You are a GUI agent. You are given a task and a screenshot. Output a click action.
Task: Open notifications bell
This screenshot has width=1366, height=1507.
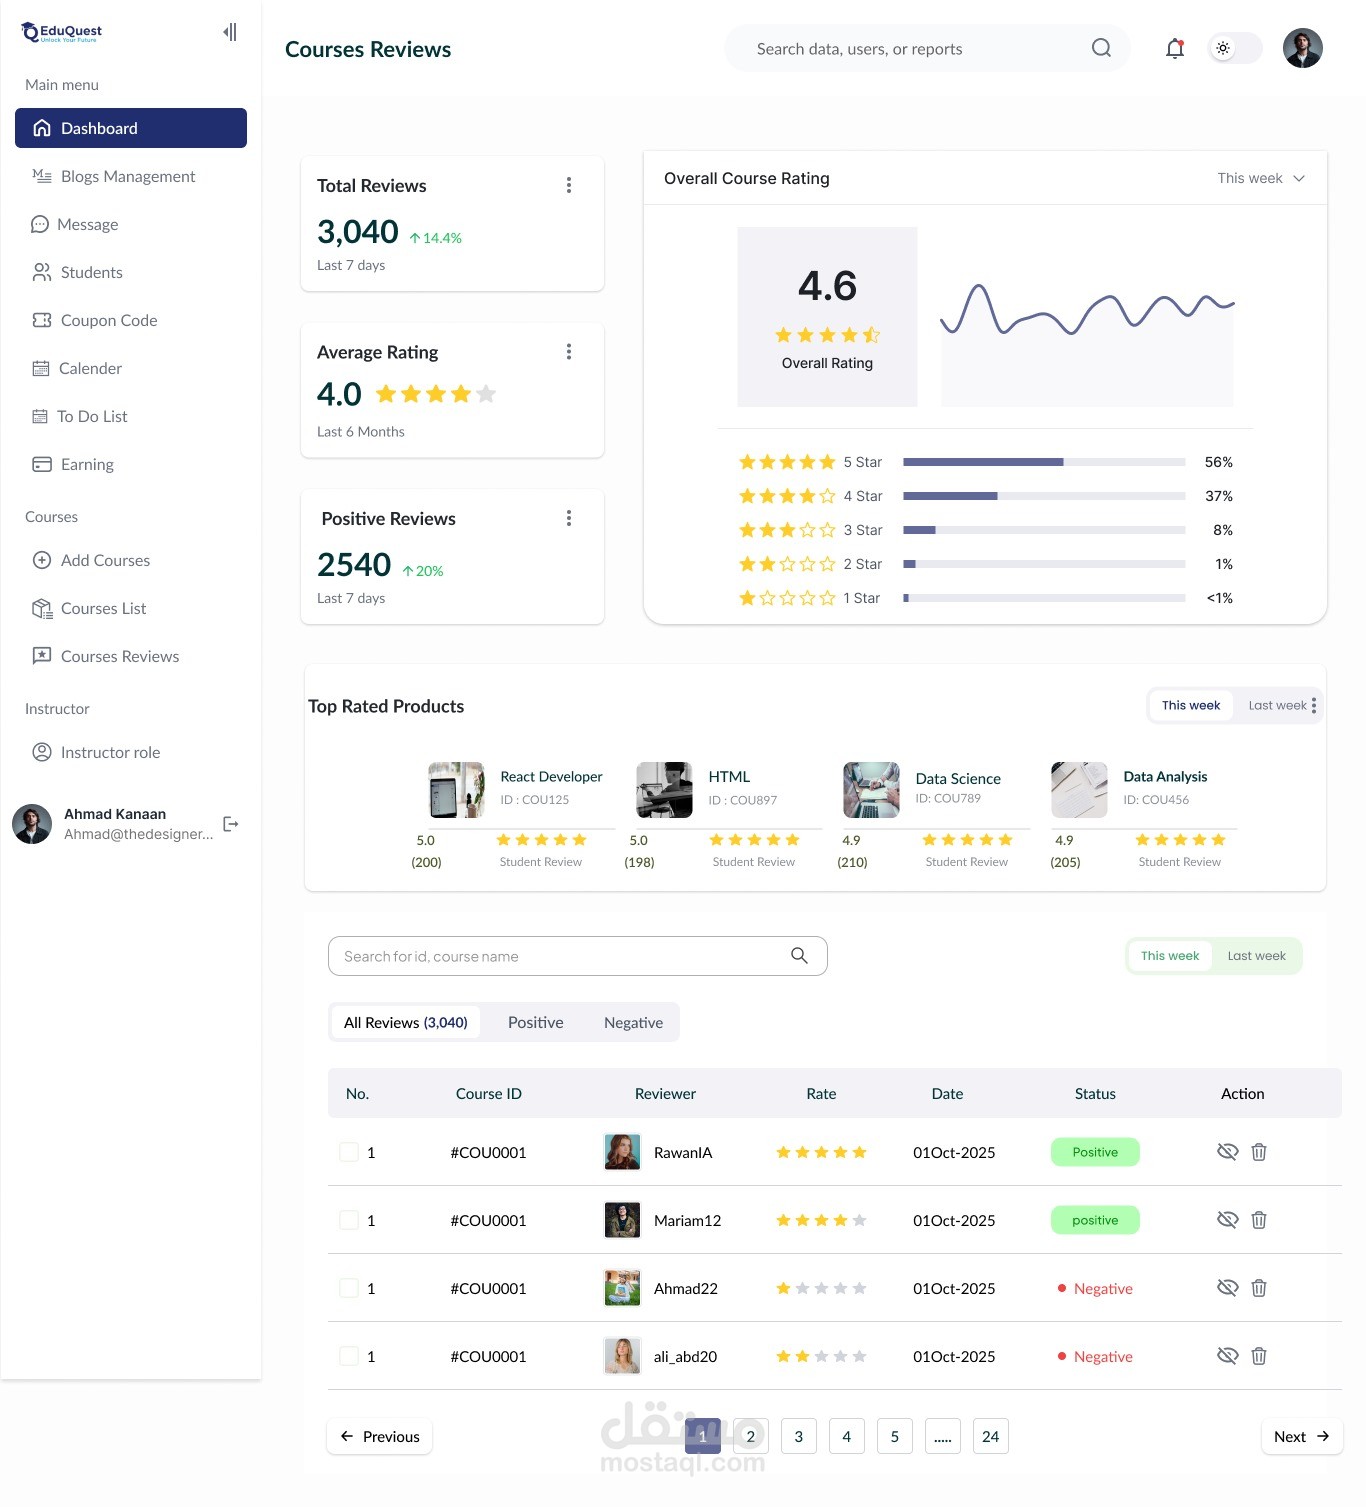click(1175, 48)
